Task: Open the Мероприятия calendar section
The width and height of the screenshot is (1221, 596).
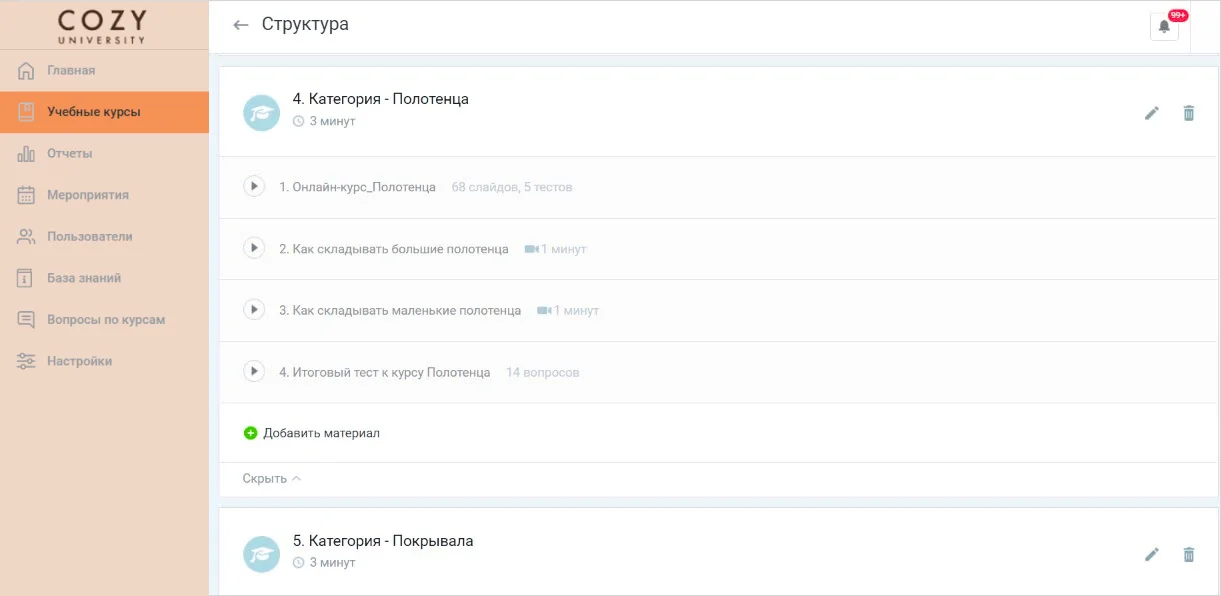Action: click(x=87, y=195)
